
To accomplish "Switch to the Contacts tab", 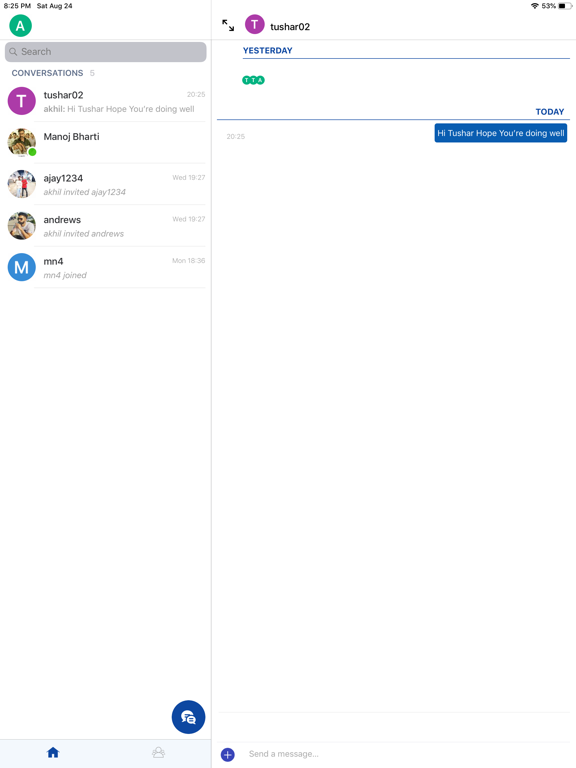I will point(158,752).
